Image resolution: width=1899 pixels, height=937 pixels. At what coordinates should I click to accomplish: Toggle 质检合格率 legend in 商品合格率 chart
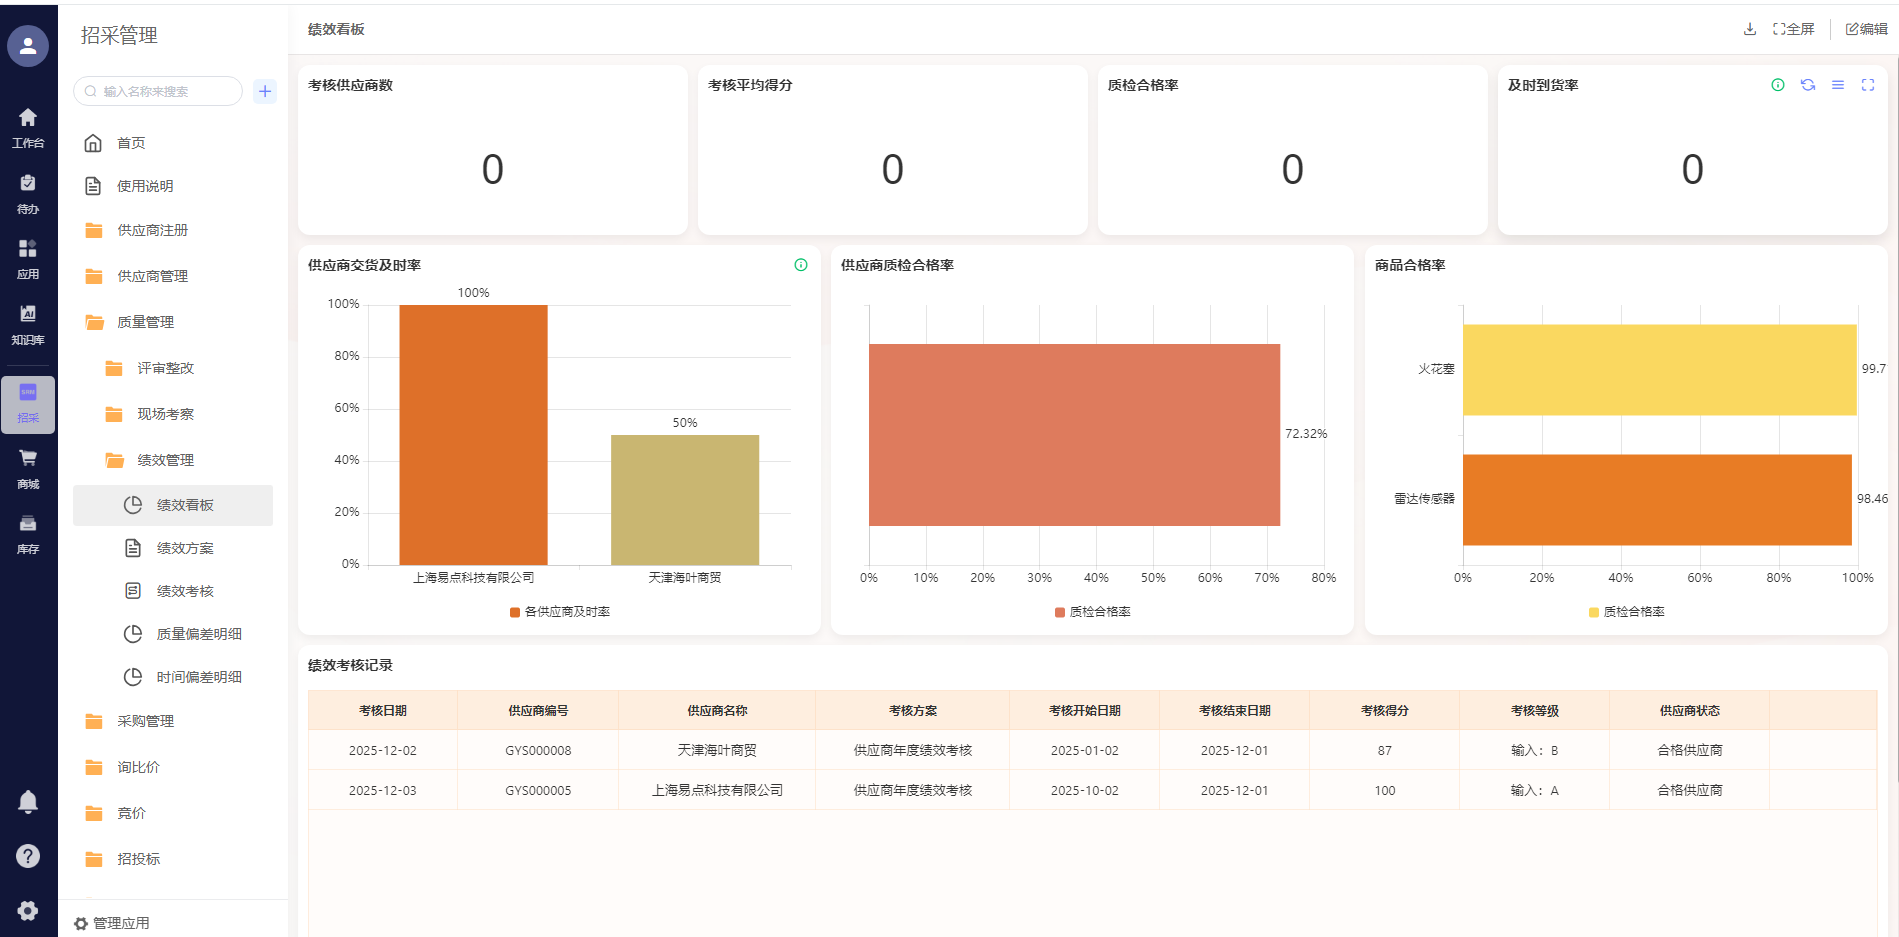pyautogui.click(x=1626, y=612)
